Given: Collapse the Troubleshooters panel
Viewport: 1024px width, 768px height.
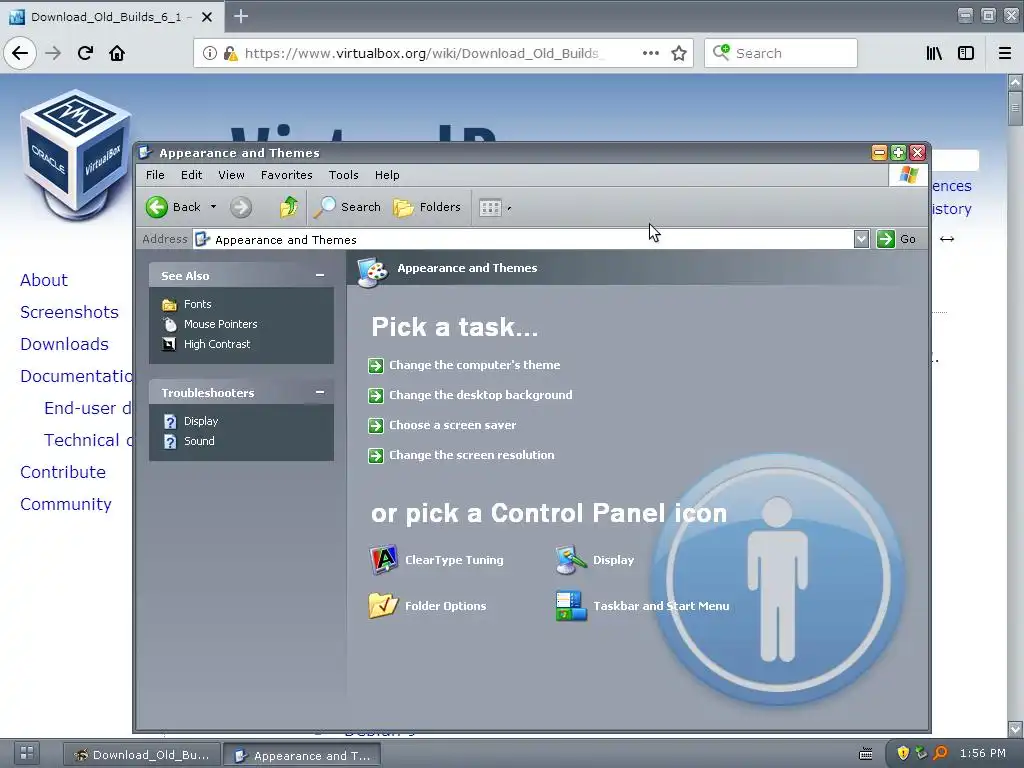Looking at the screenshot, I should (320, 392).
